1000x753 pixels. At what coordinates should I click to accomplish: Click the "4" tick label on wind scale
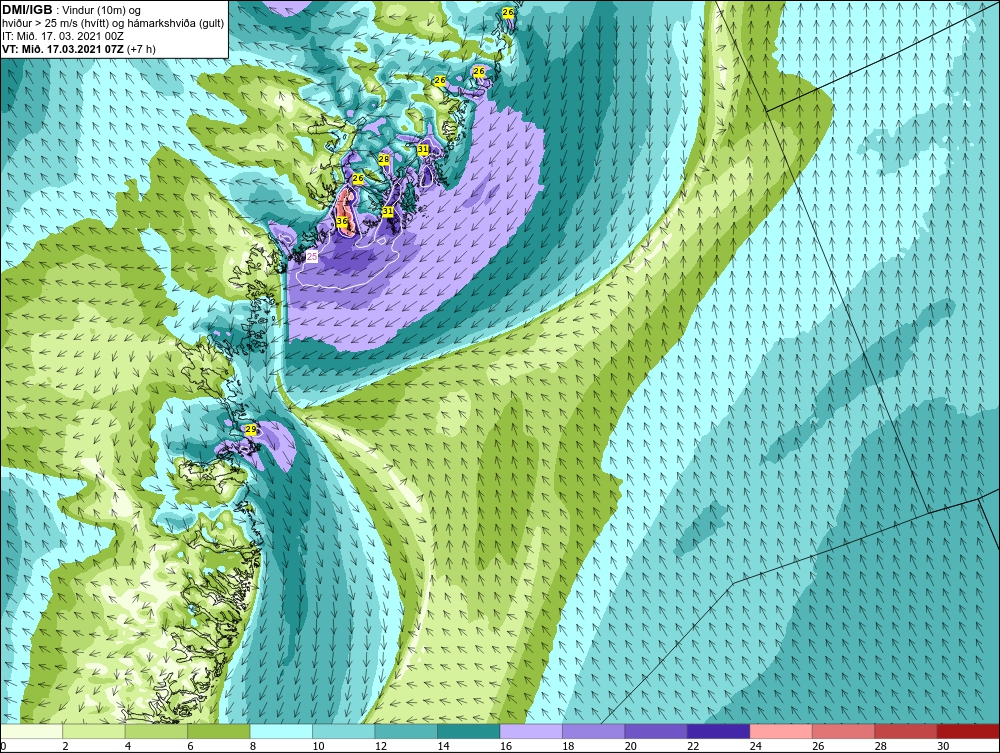pyautogui.click(x=128, y=746)
